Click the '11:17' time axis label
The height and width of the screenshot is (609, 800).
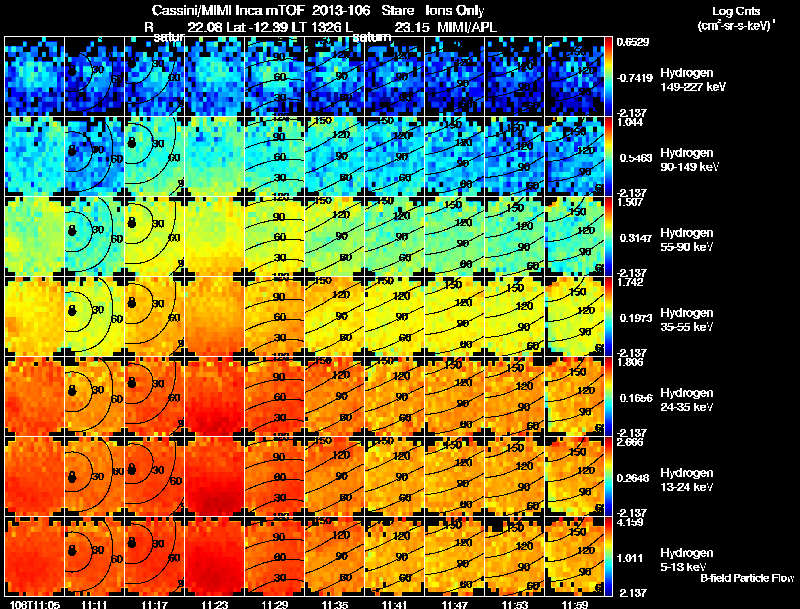pos(155,604)
